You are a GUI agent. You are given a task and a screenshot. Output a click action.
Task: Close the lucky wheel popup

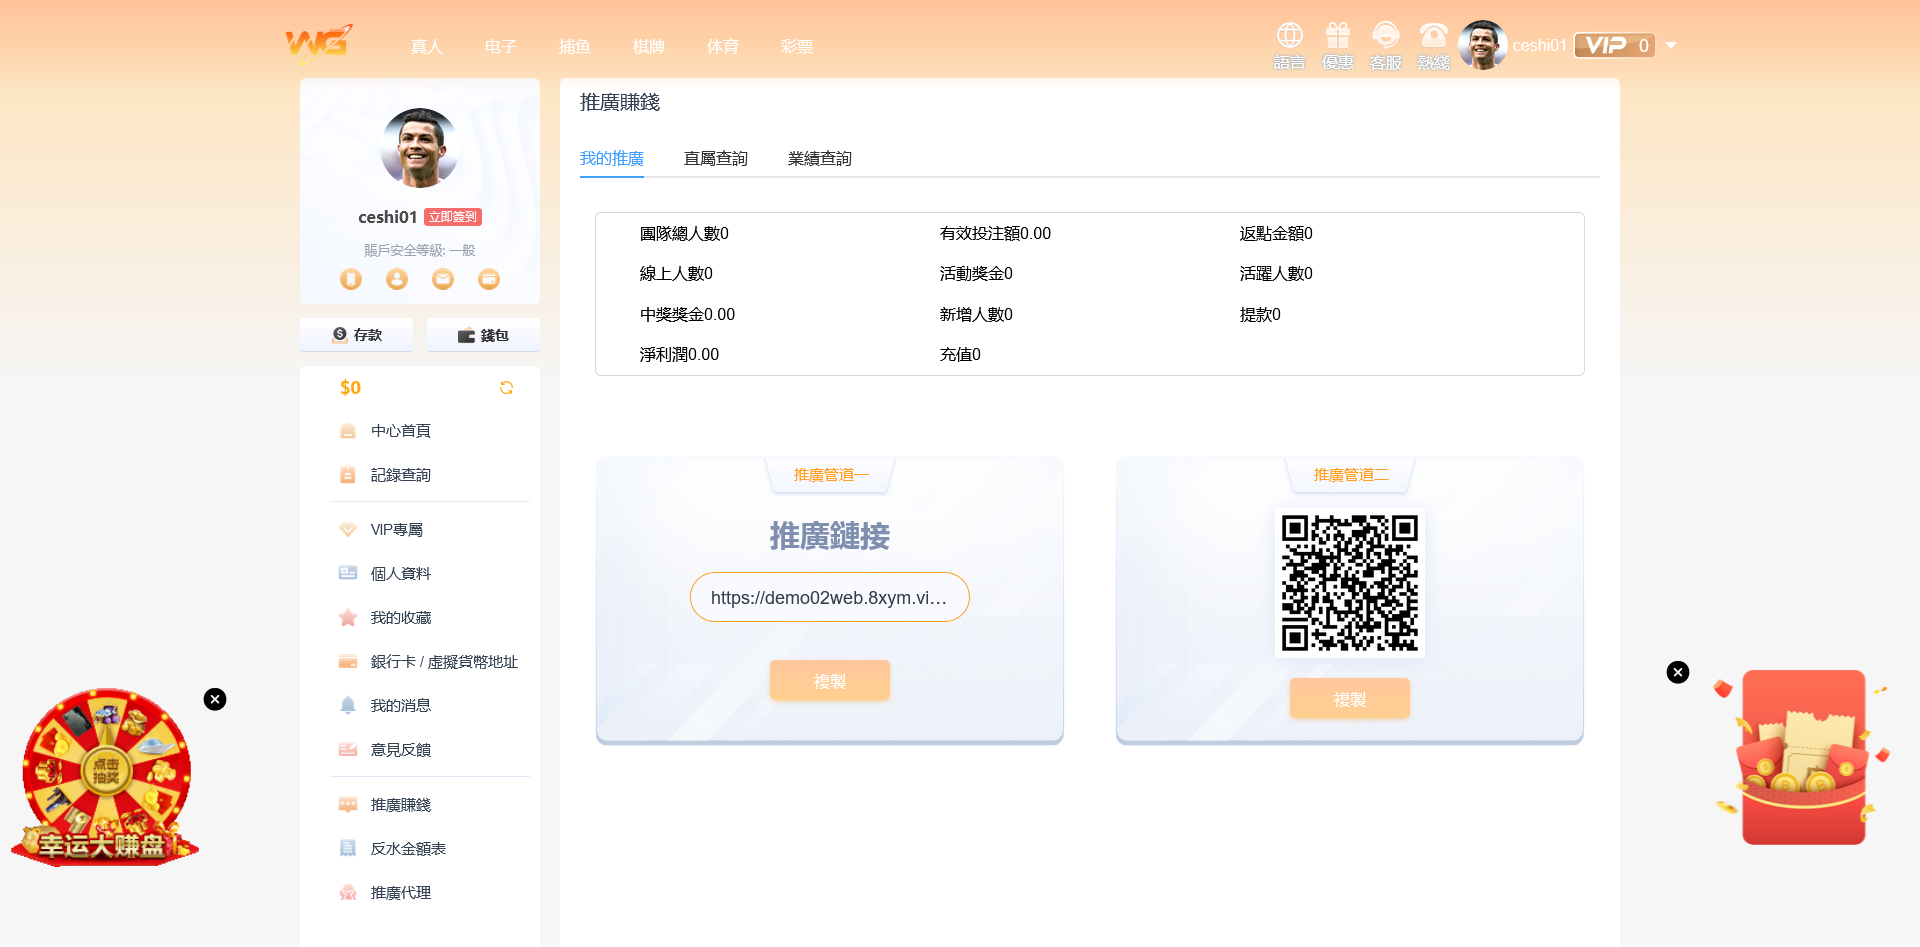pyautogui.click(x=215, y=699)
